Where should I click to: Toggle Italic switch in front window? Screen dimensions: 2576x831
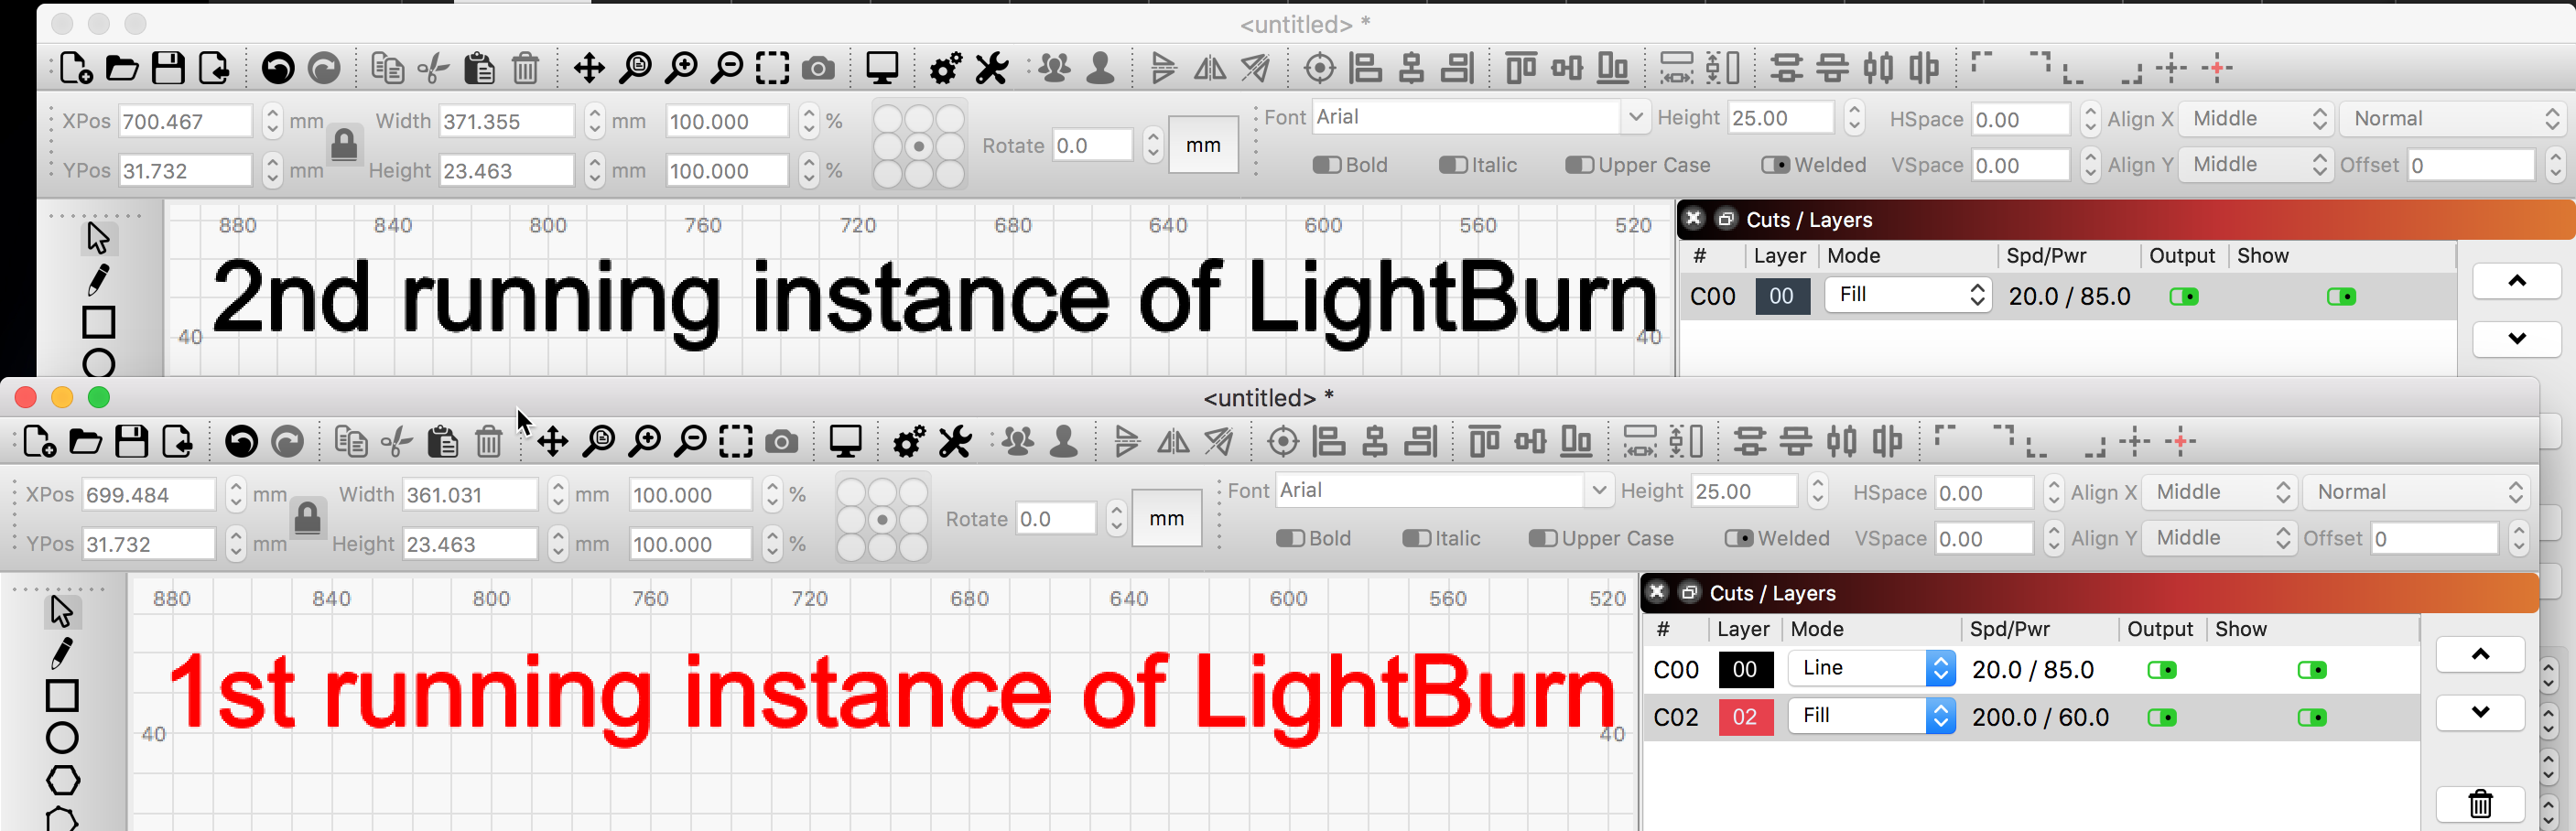(x=1416, y=538)
